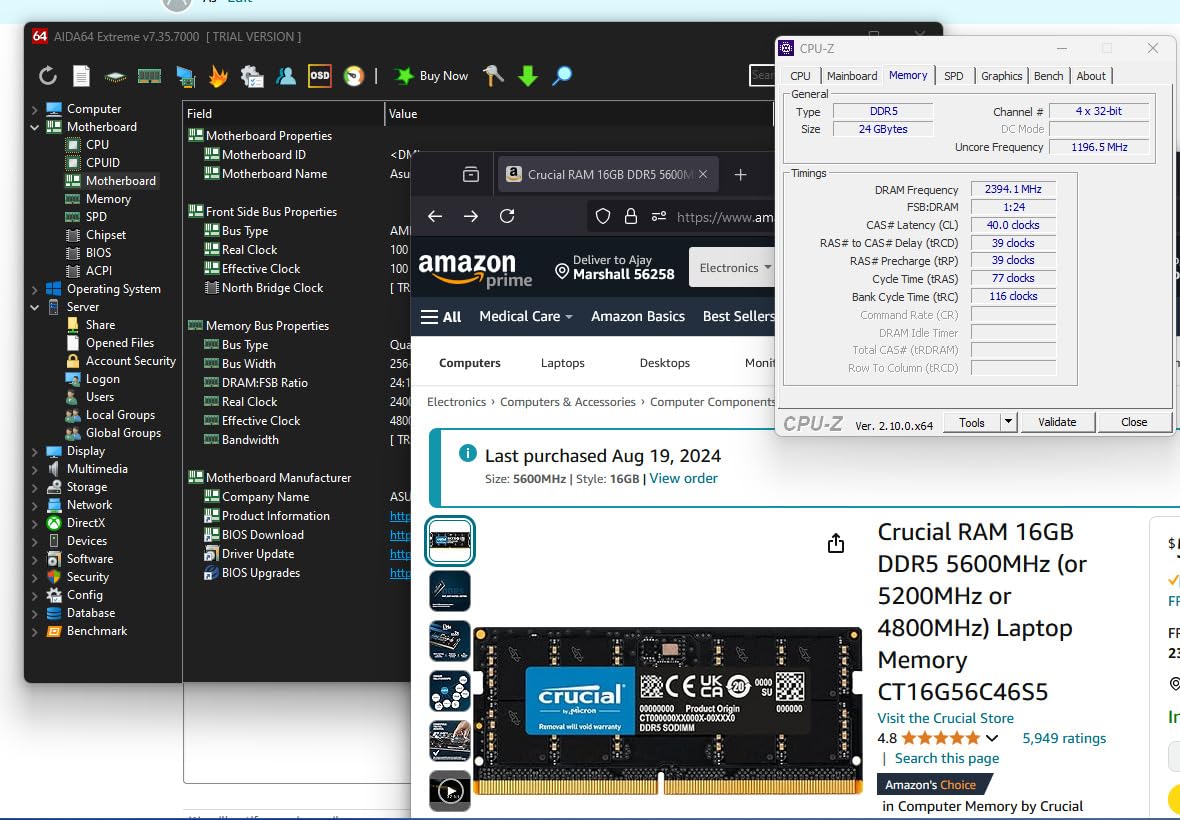Switch to the SPD tab in CPU-Z
Image resolution: width=1180 pixels, height=820 pixels.
pos(953,76)
